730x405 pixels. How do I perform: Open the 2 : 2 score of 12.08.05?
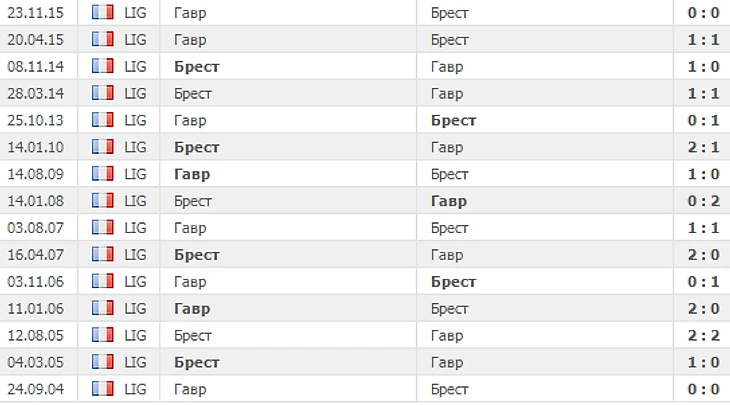[703, 335]
